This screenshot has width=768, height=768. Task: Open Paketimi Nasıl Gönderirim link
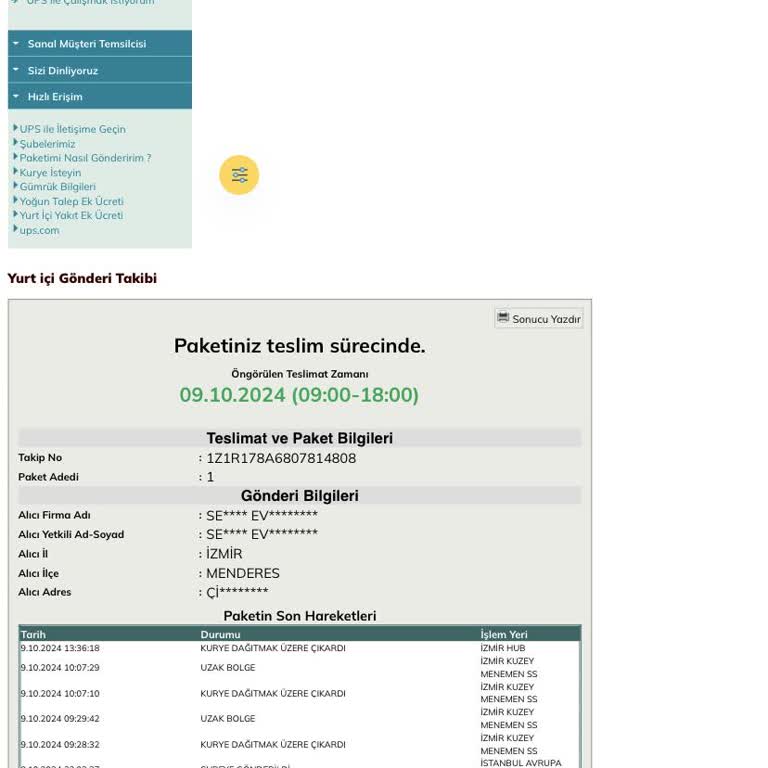pos(85,158)
